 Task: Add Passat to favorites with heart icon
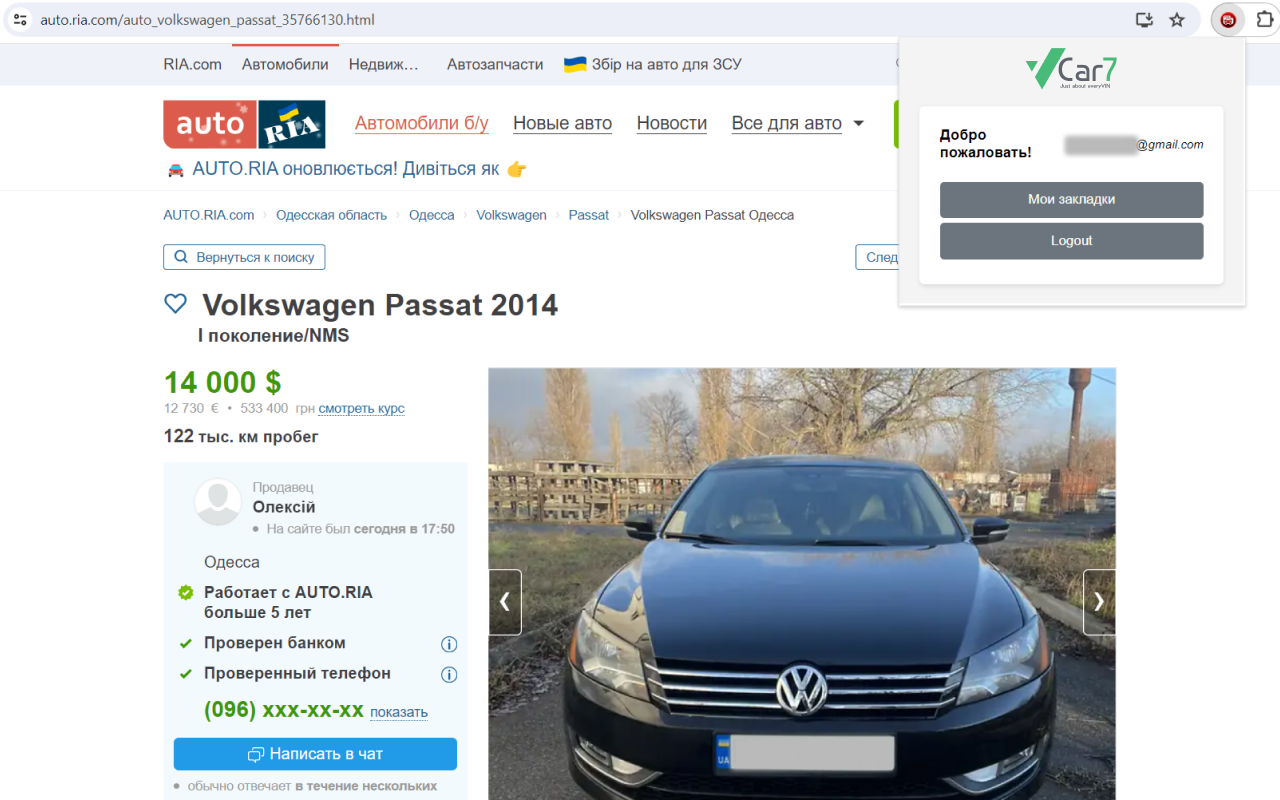(x=175, y=304)
